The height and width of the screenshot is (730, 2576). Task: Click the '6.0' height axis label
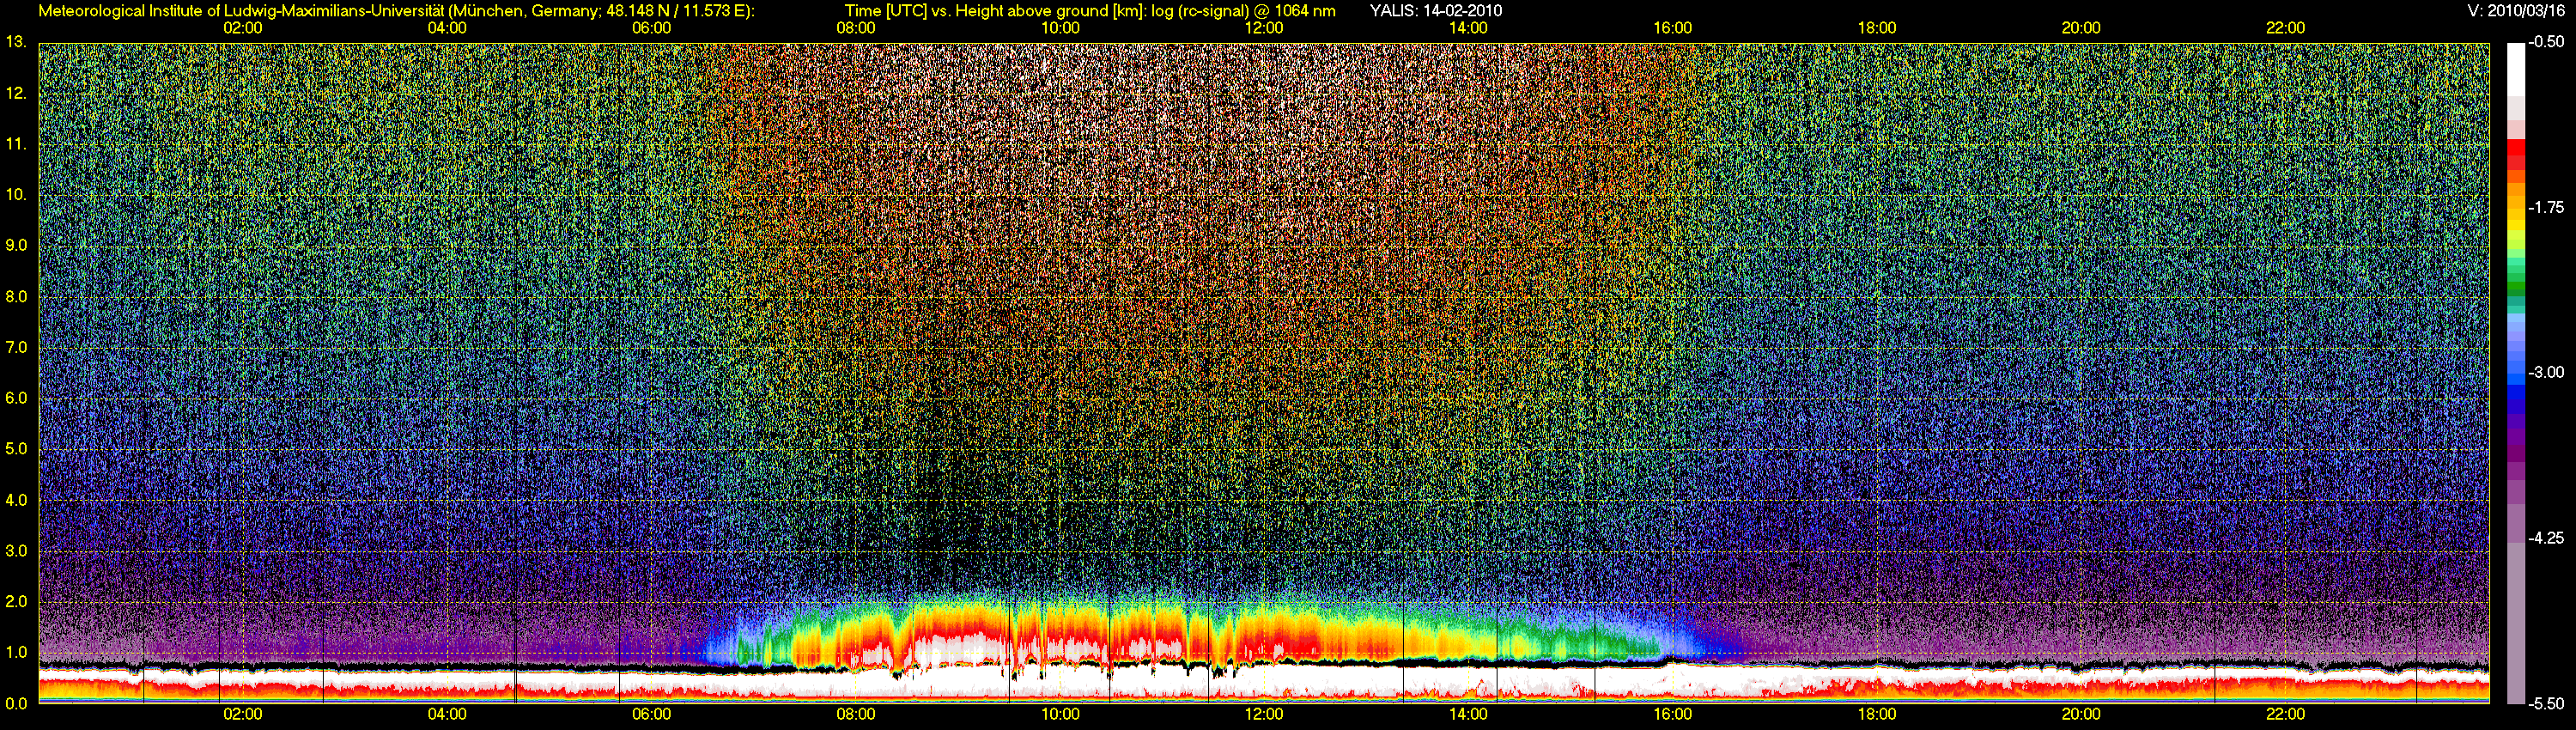(x=16, y=398)
